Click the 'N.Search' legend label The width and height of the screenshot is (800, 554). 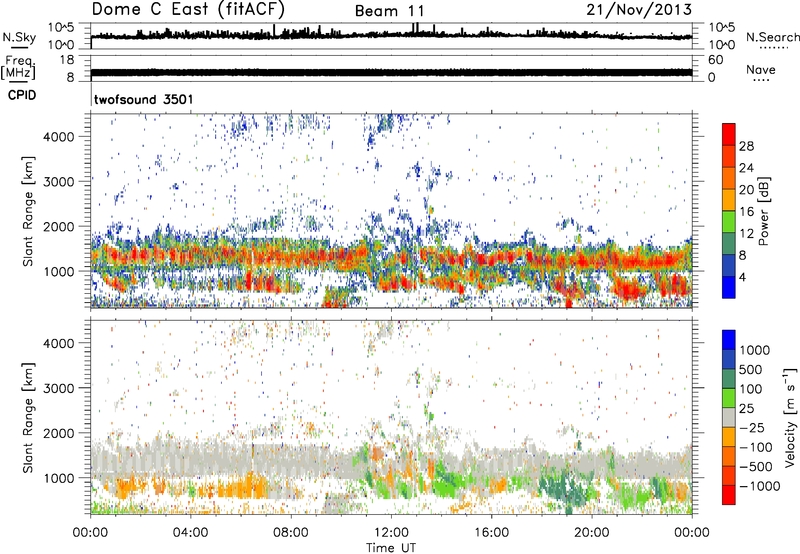coord(772,37)
